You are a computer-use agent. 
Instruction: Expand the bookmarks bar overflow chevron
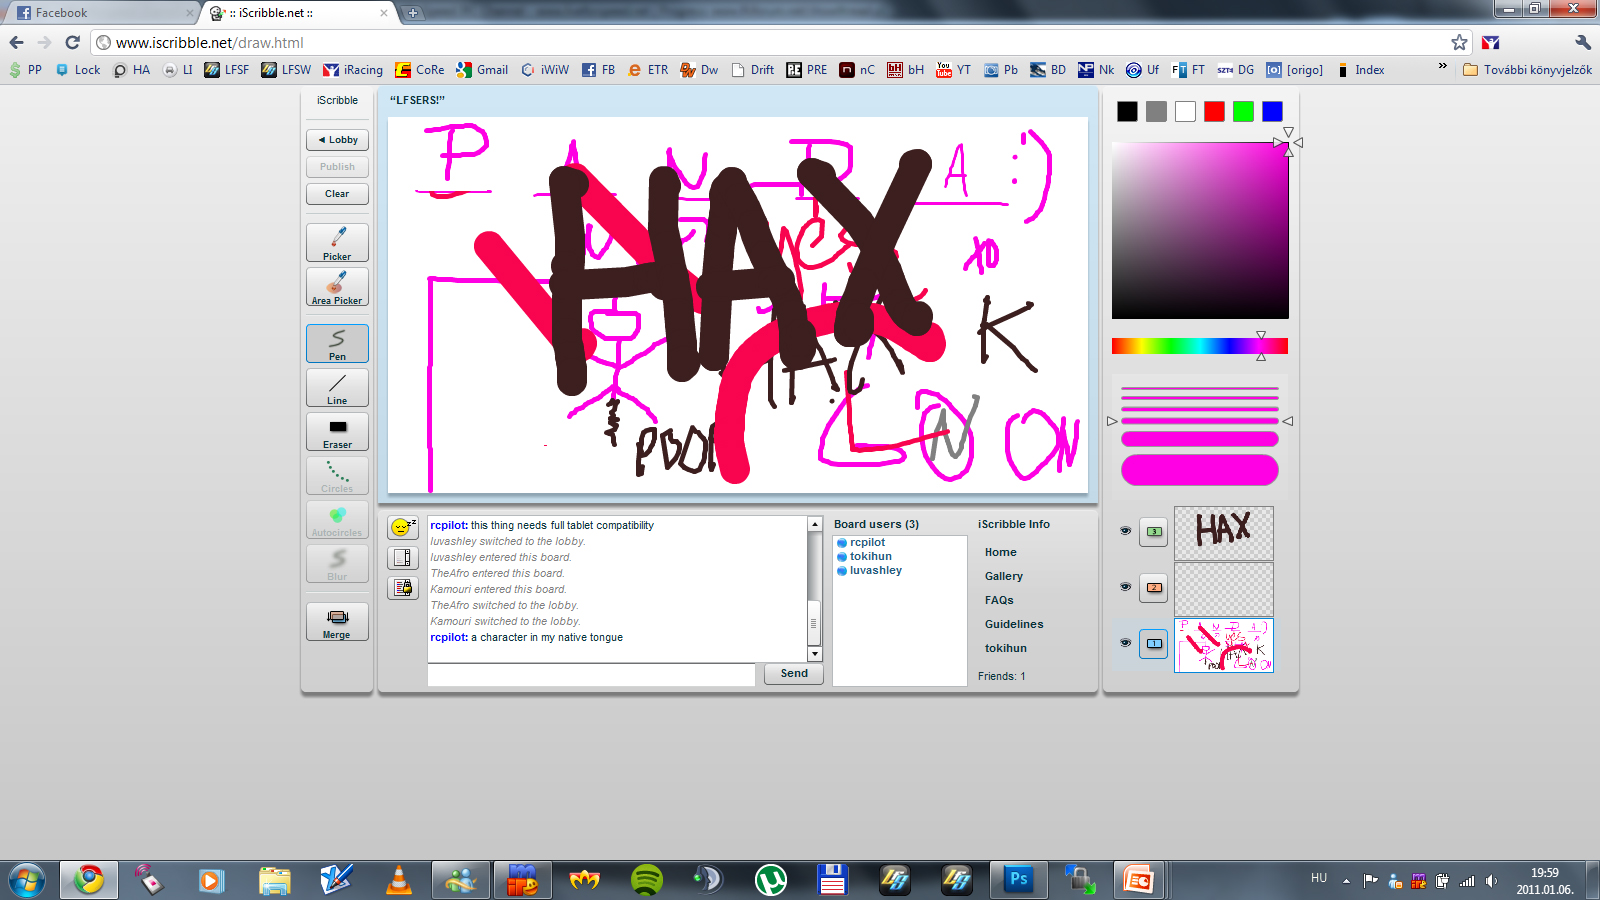coord(1442,67)
